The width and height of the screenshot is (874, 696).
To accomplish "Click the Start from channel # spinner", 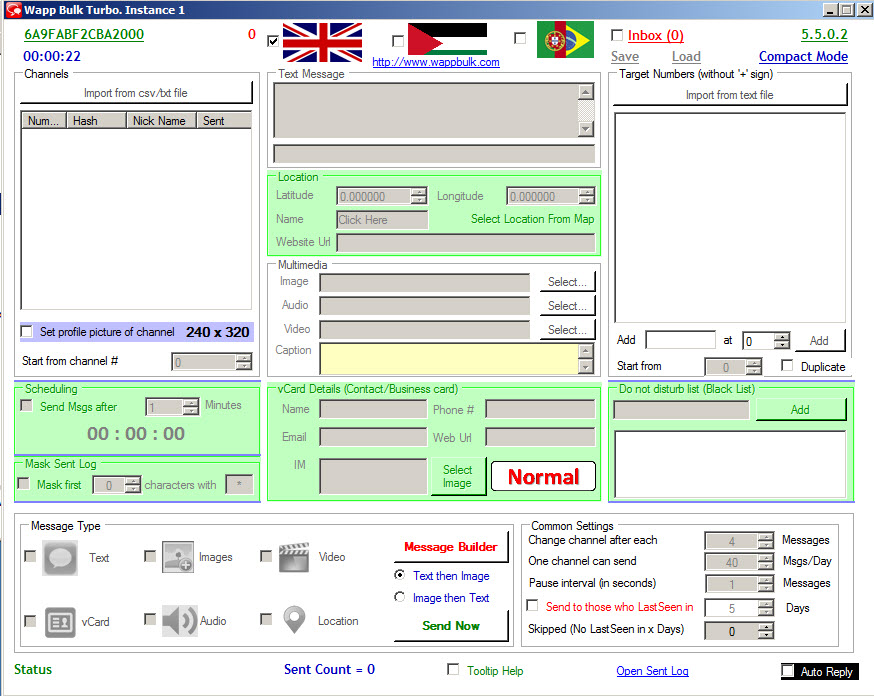I will (212, 362).
